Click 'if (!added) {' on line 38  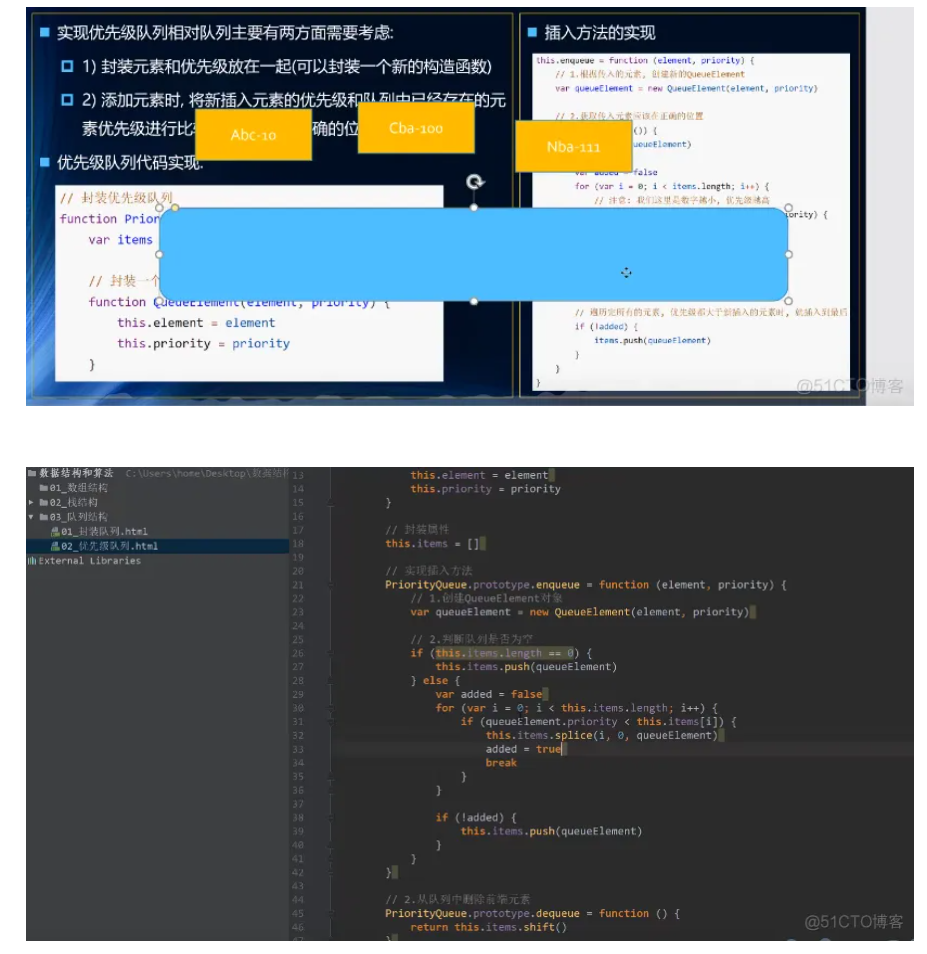click(476, 817)
